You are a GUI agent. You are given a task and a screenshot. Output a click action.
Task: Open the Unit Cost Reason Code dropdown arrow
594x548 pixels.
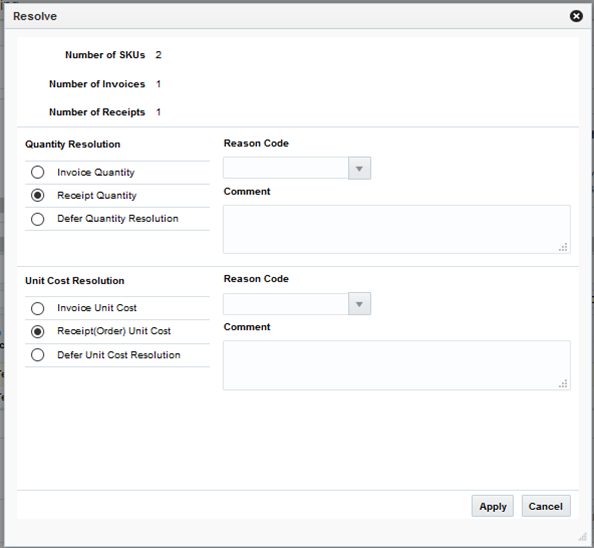pos(359,304)
